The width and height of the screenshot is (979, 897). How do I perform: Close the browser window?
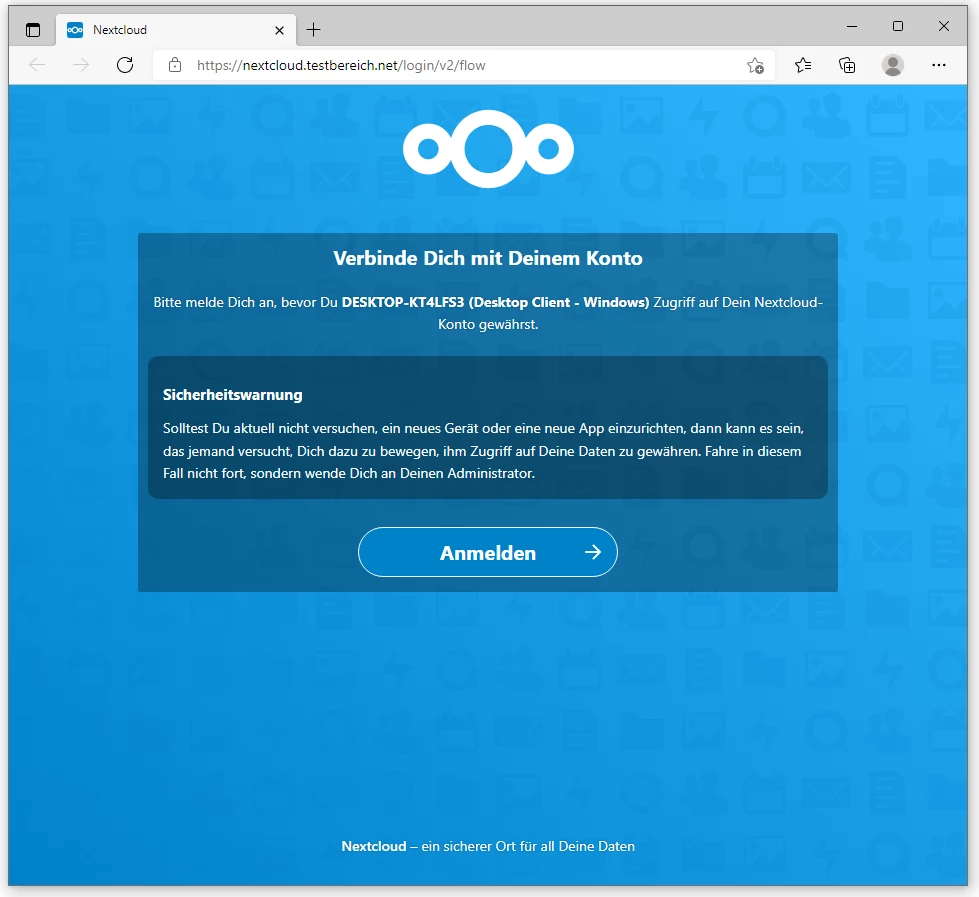click(x=944, y=26)
